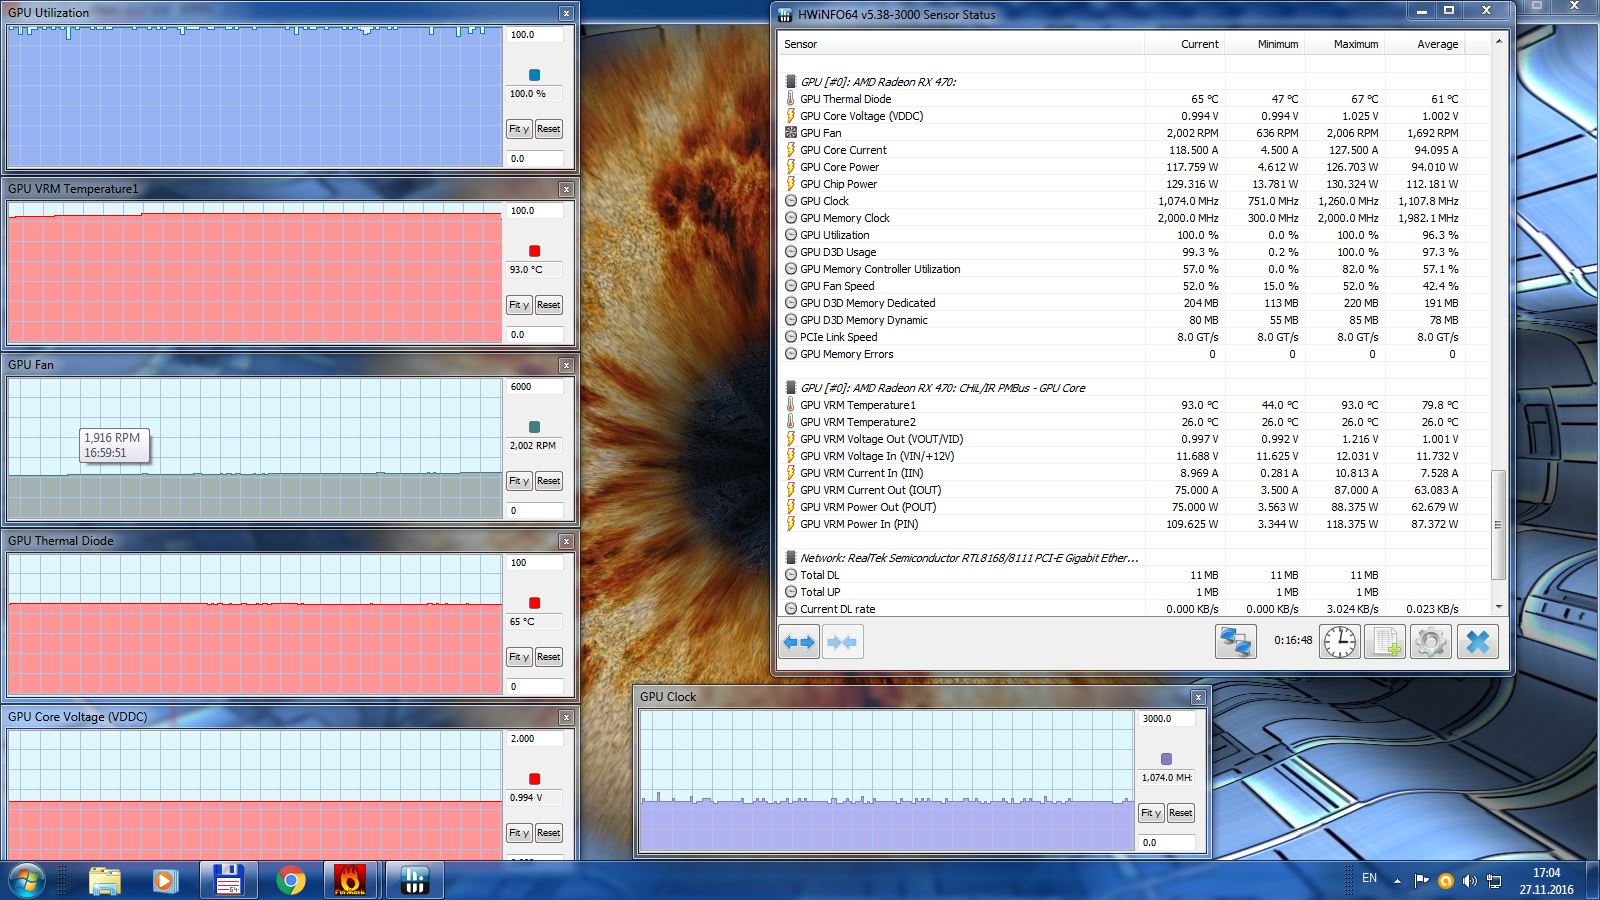The image size is (1600, 900).
Task: Start logging with the sheet-plus icon
Action: click(x=1385, y=642)
